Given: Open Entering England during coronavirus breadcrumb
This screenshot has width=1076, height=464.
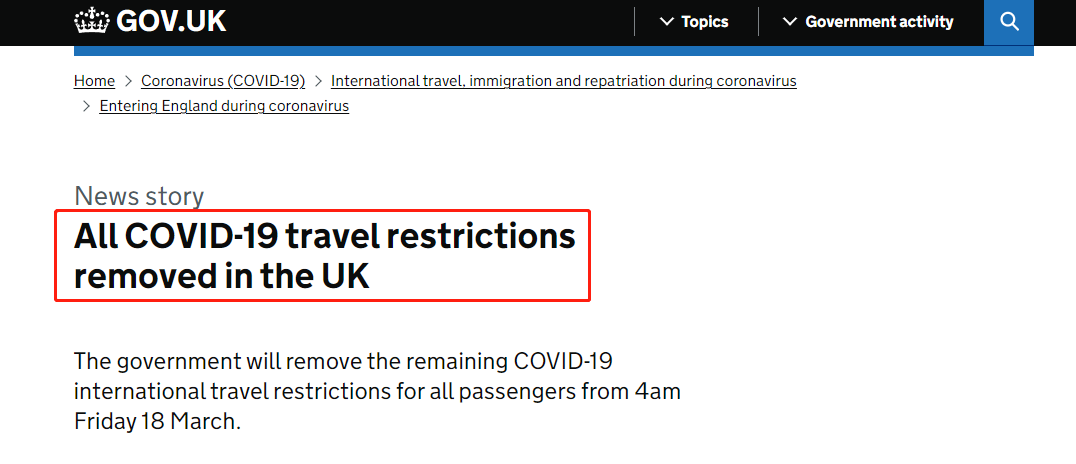Looking at the screenshot, I should tap(224, 106).
